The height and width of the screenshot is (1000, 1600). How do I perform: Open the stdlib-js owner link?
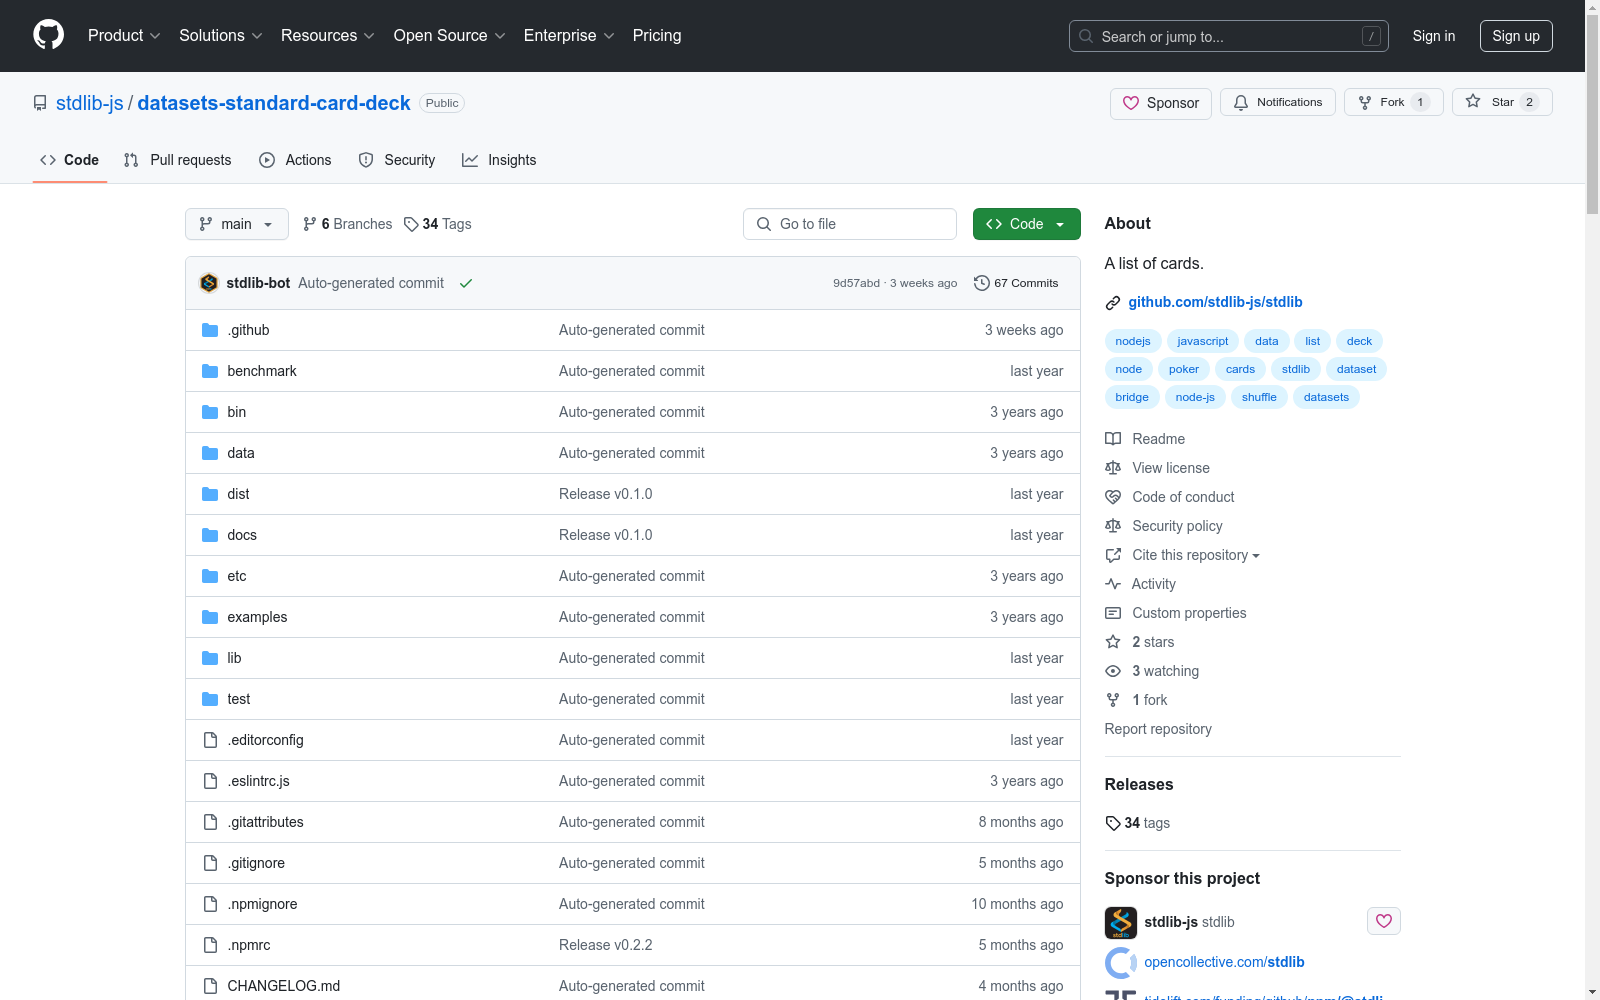(90, 103)
